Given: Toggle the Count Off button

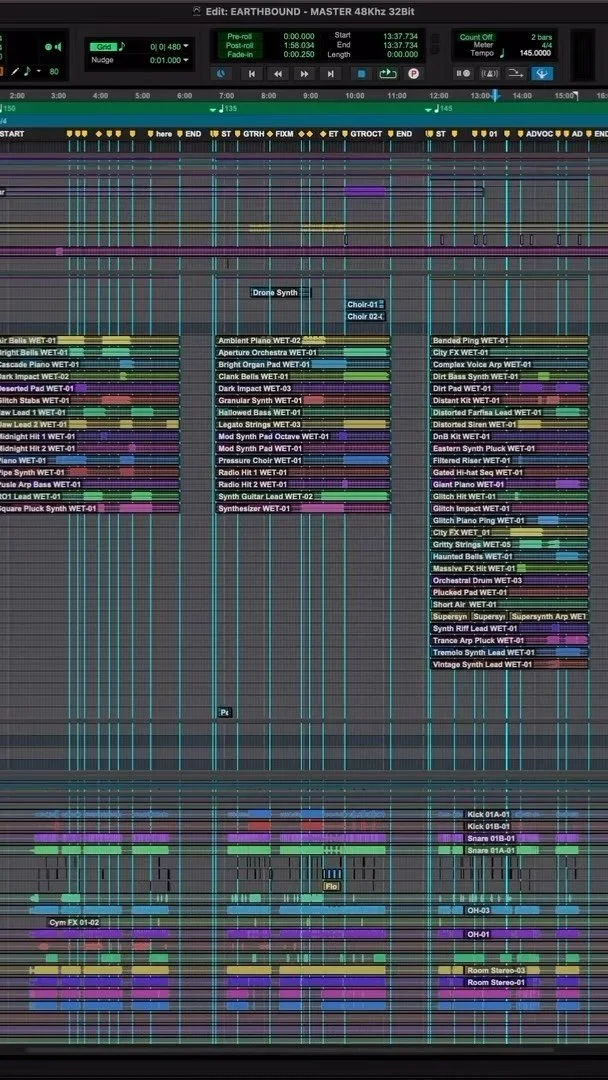Looking at the screenshot, I should [x=476, y=37].
